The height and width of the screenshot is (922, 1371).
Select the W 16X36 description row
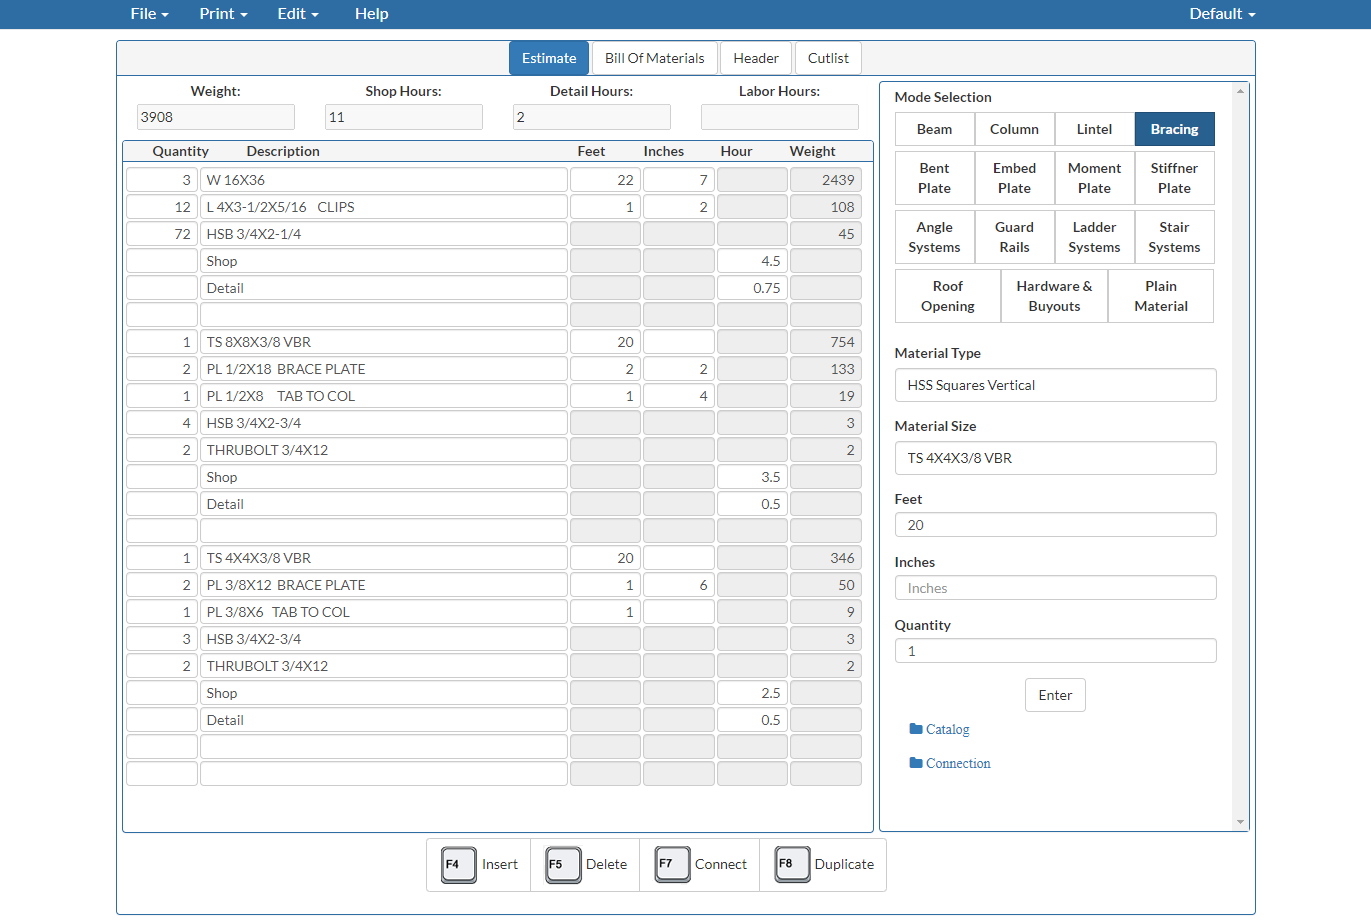coord(384,180)
